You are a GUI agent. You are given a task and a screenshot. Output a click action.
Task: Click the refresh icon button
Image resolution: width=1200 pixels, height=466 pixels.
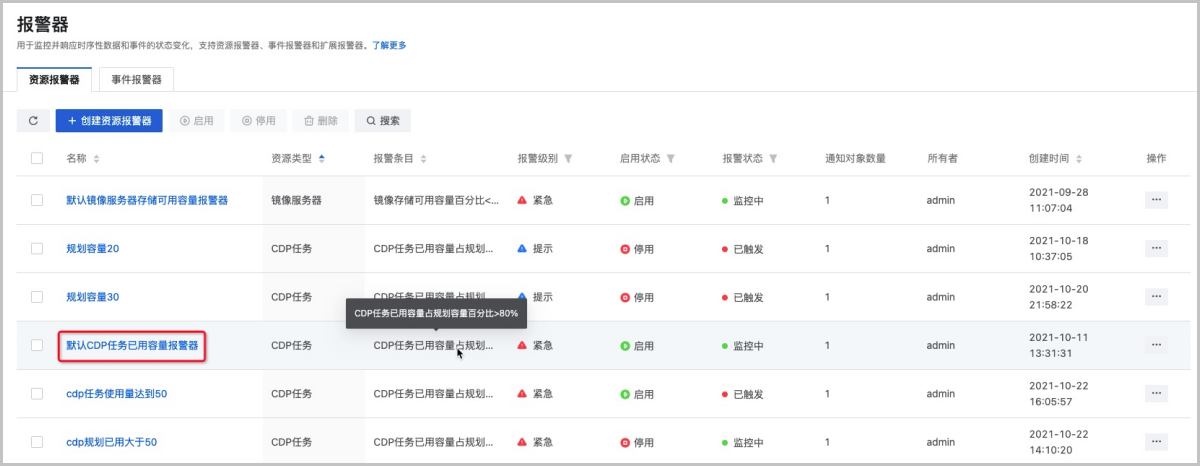coord(33,121)
